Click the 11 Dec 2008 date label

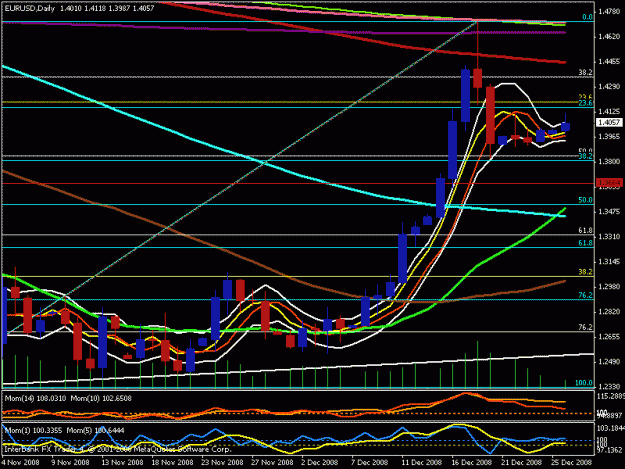[x=422, y=462]
